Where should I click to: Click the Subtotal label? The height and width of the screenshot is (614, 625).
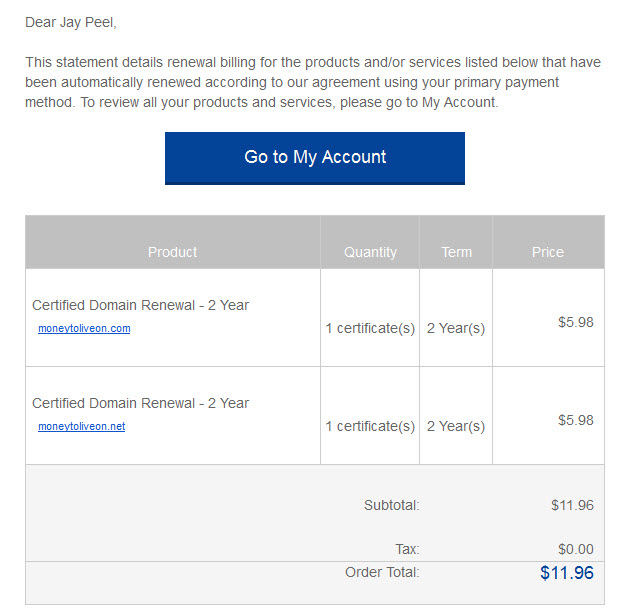pyautogui.click(x=391, y=505)
